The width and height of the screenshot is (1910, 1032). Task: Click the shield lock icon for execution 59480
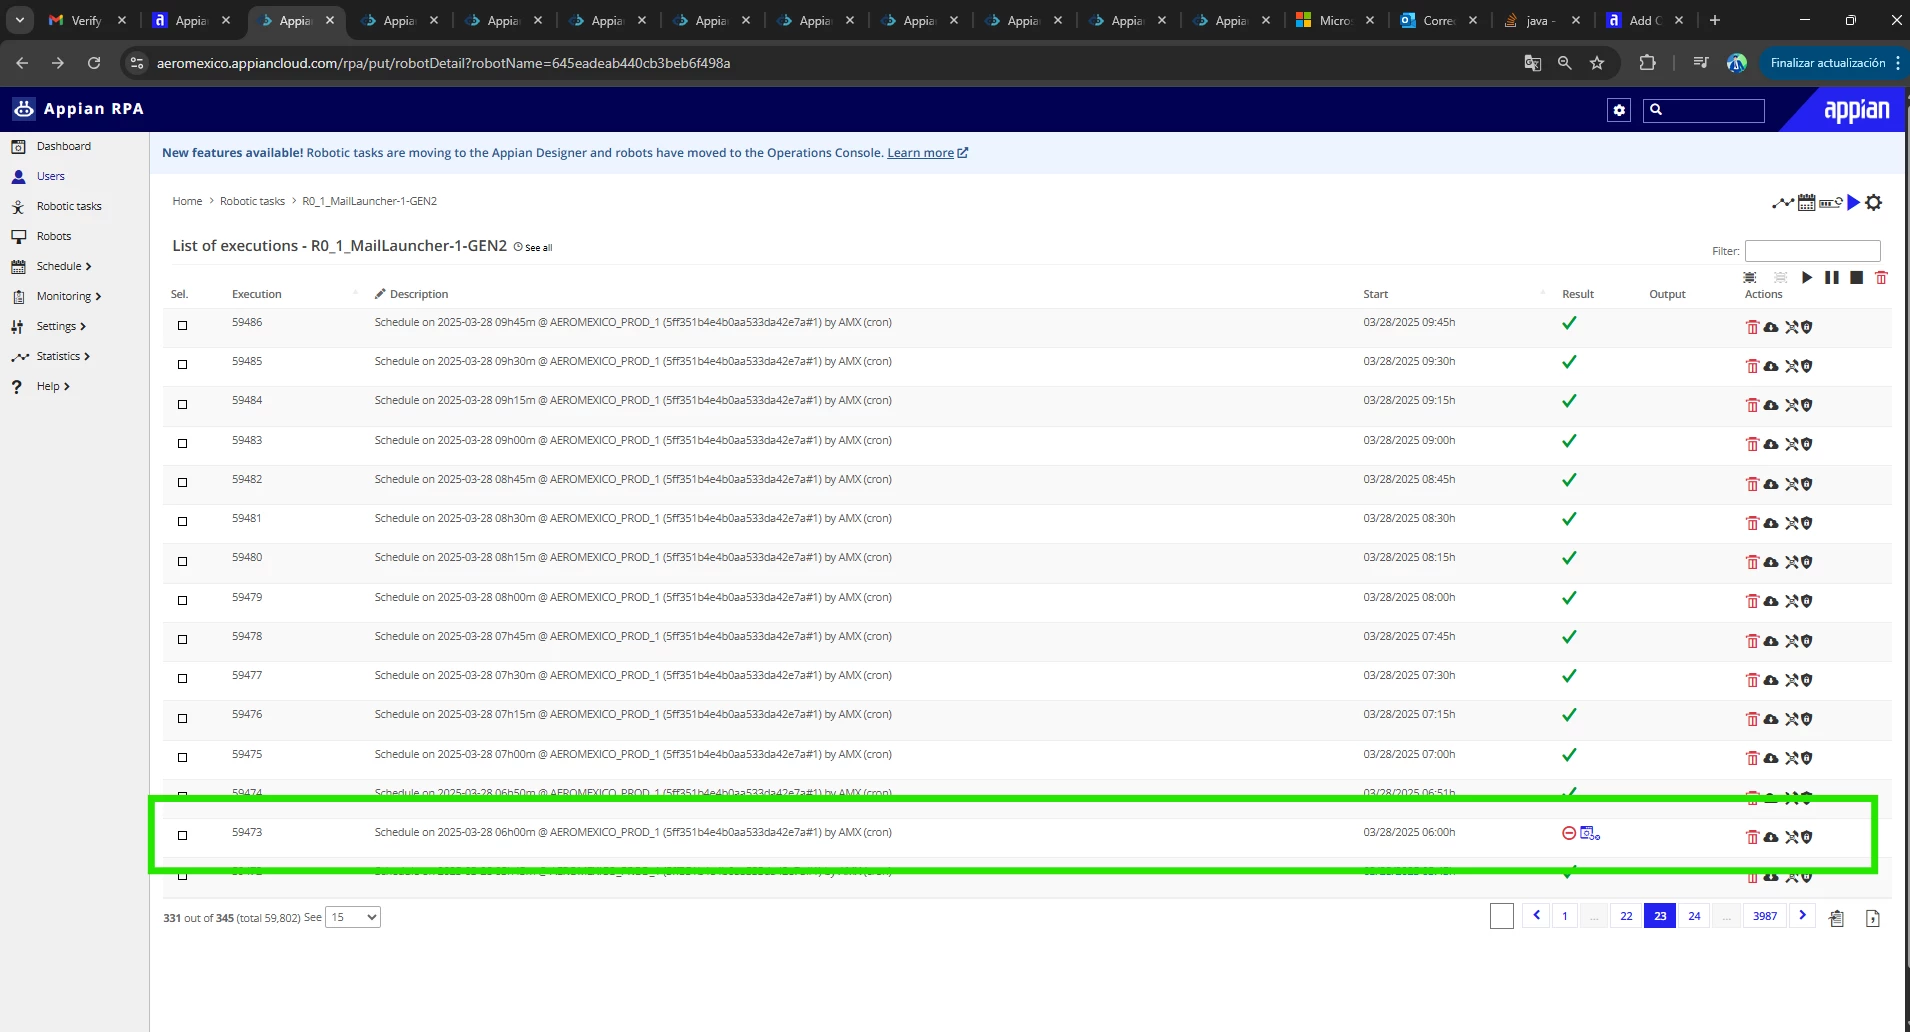coord(1807,562)
